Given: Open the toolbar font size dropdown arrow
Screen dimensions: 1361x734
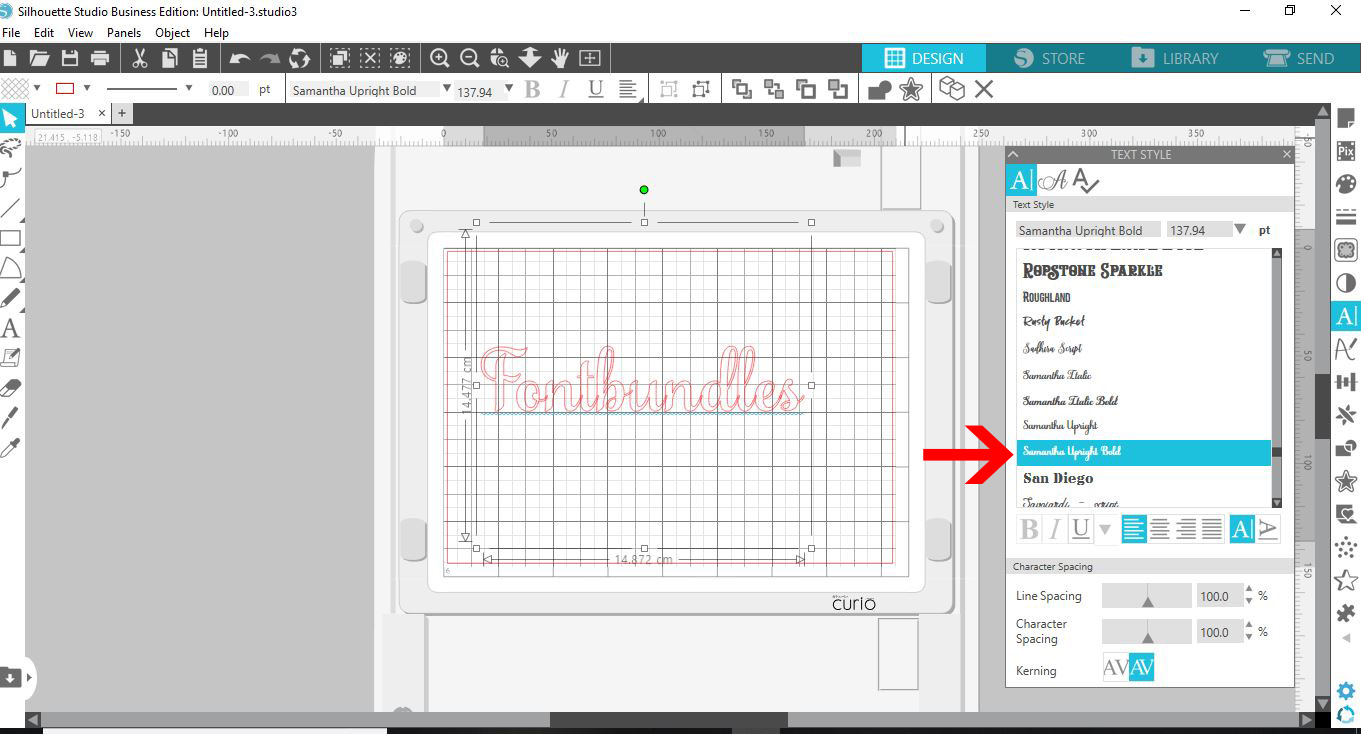Looking at the screenshot, I should tap(508, 89).
